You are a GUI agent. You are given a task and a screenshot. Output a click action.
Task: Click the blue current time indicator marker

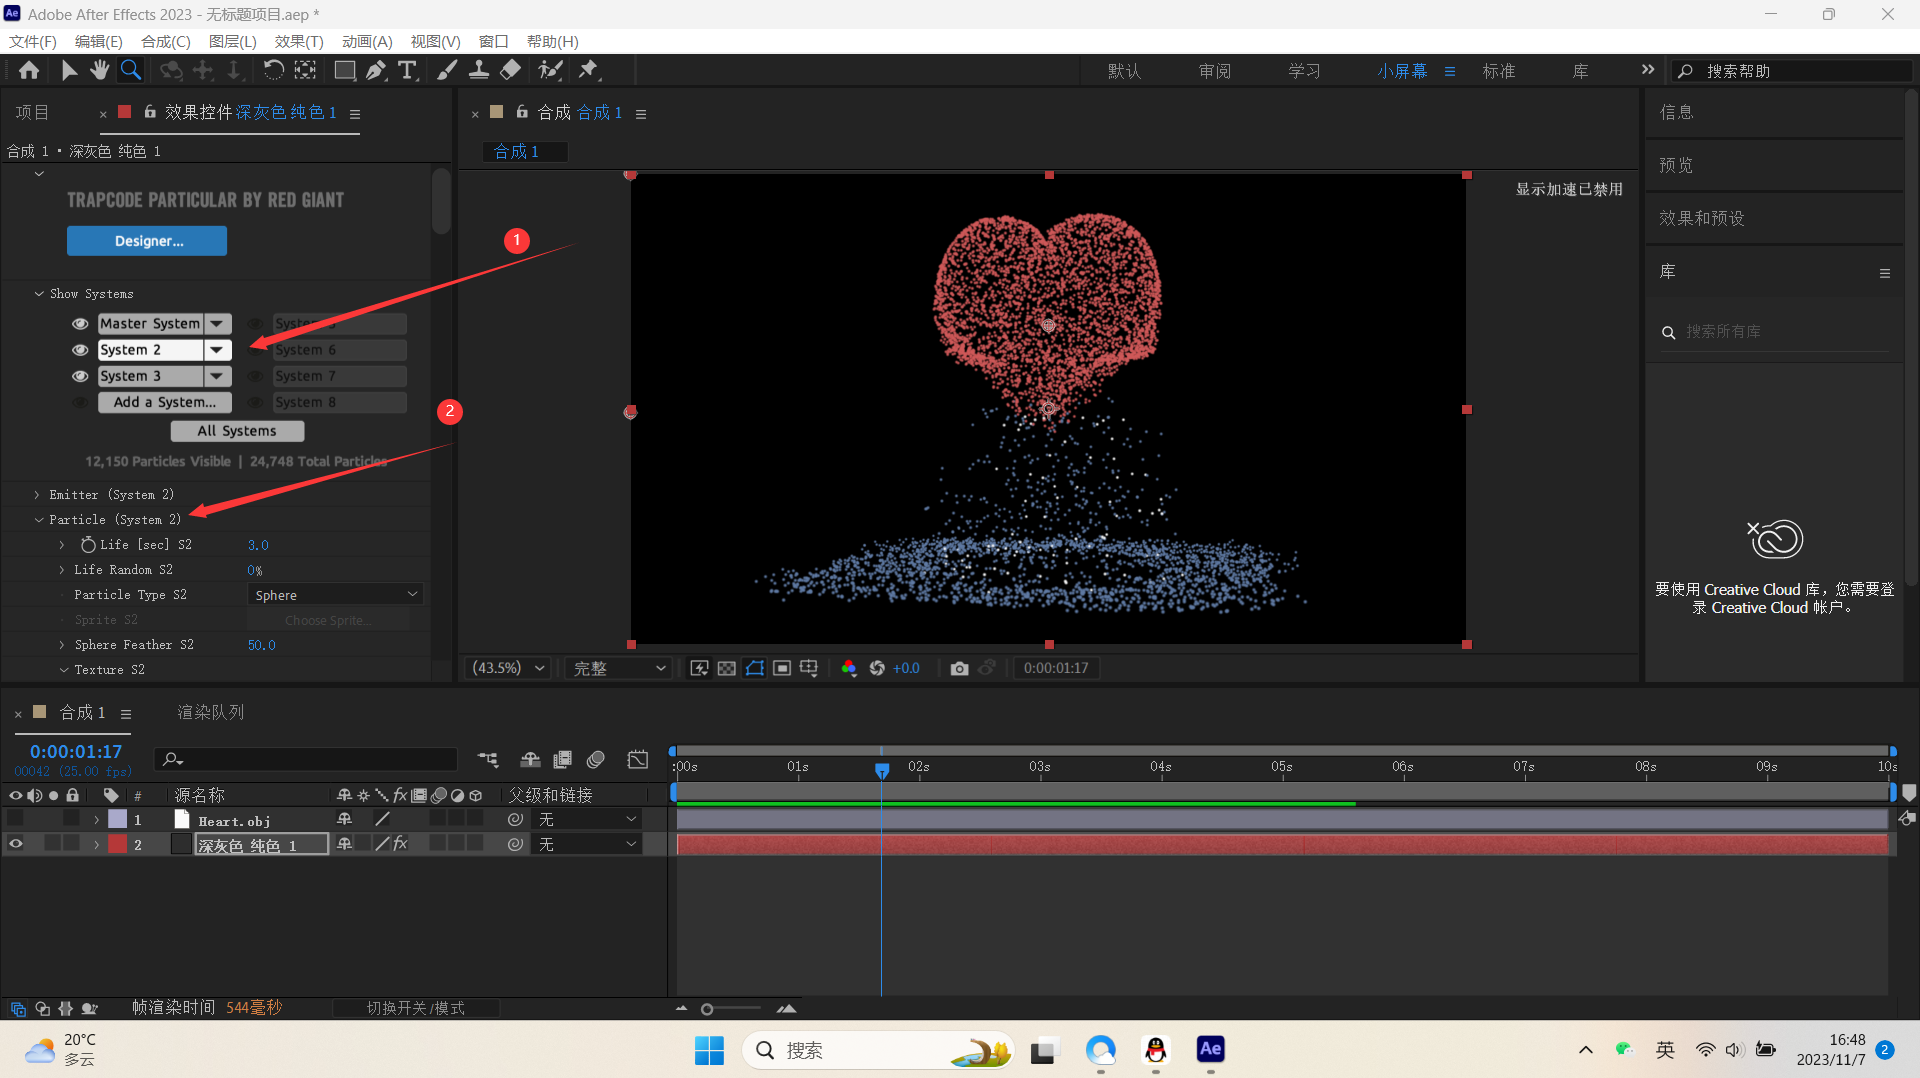(x=881, y=770)
